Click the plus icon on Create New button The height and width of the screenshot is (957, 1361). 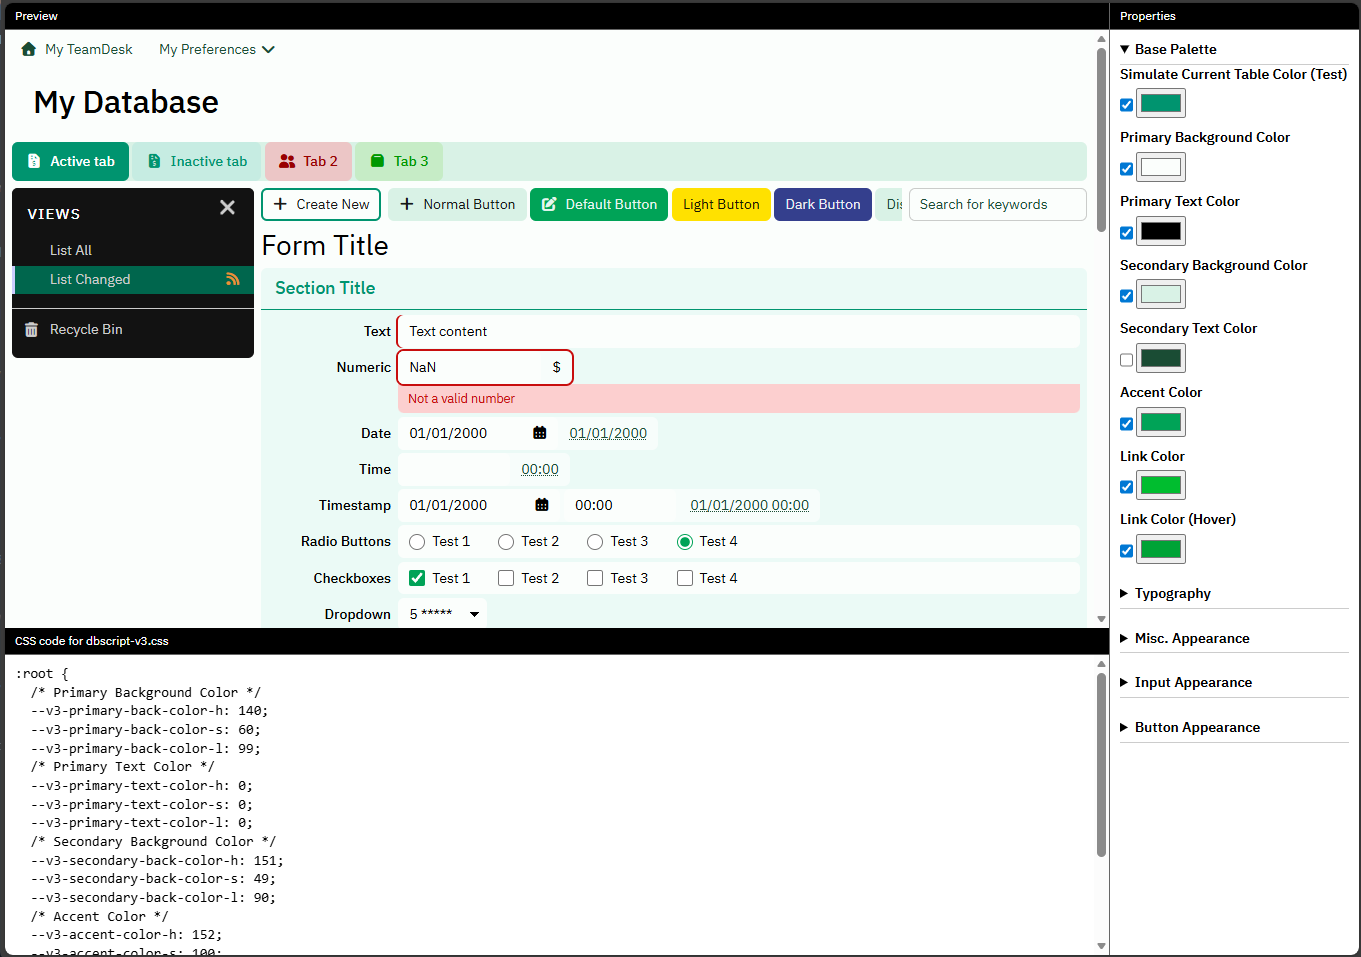[x=281, y=204]
